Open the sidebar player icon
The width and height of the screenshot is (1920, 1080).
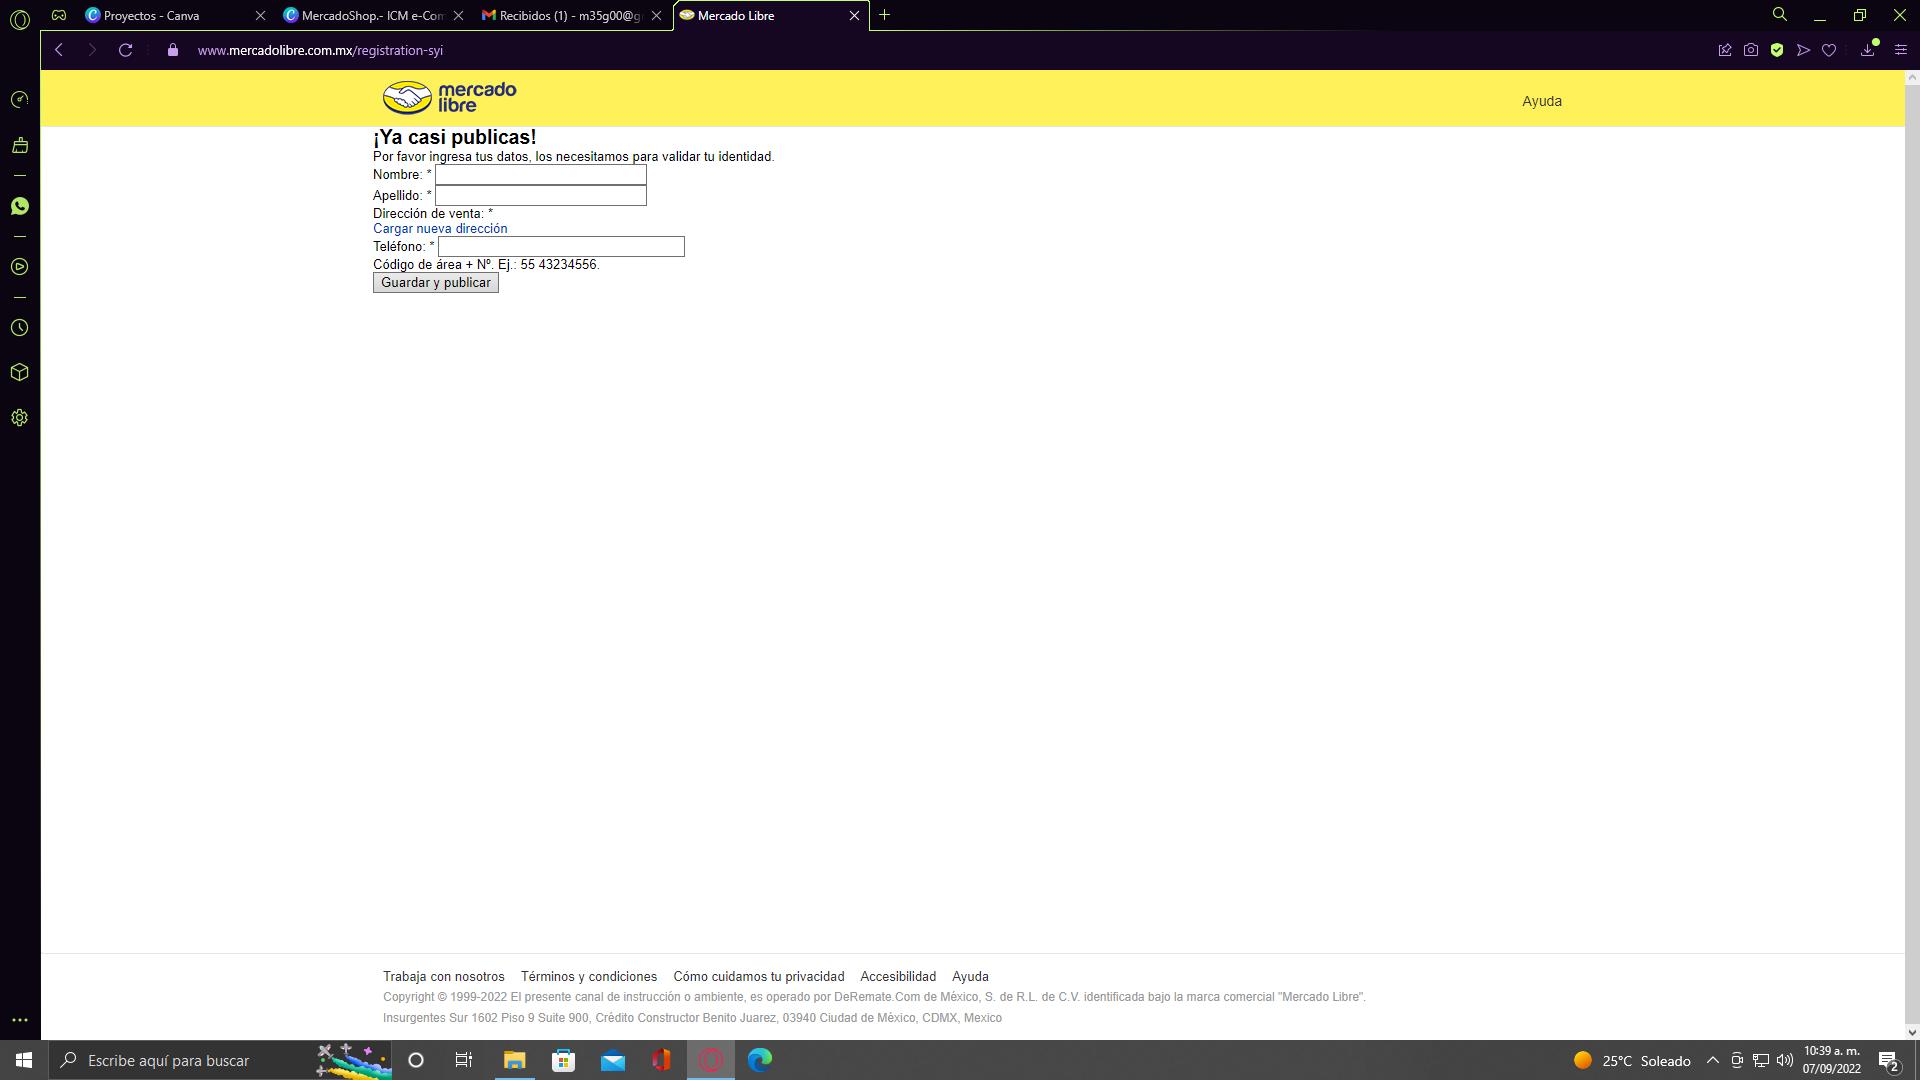19,267
